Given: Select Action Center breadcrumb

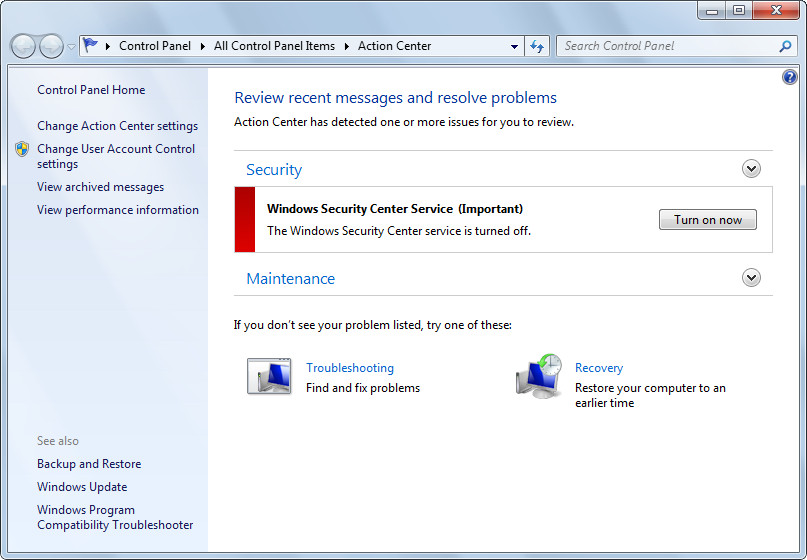Looking at the screenshot, I should [x=394, y=46].
